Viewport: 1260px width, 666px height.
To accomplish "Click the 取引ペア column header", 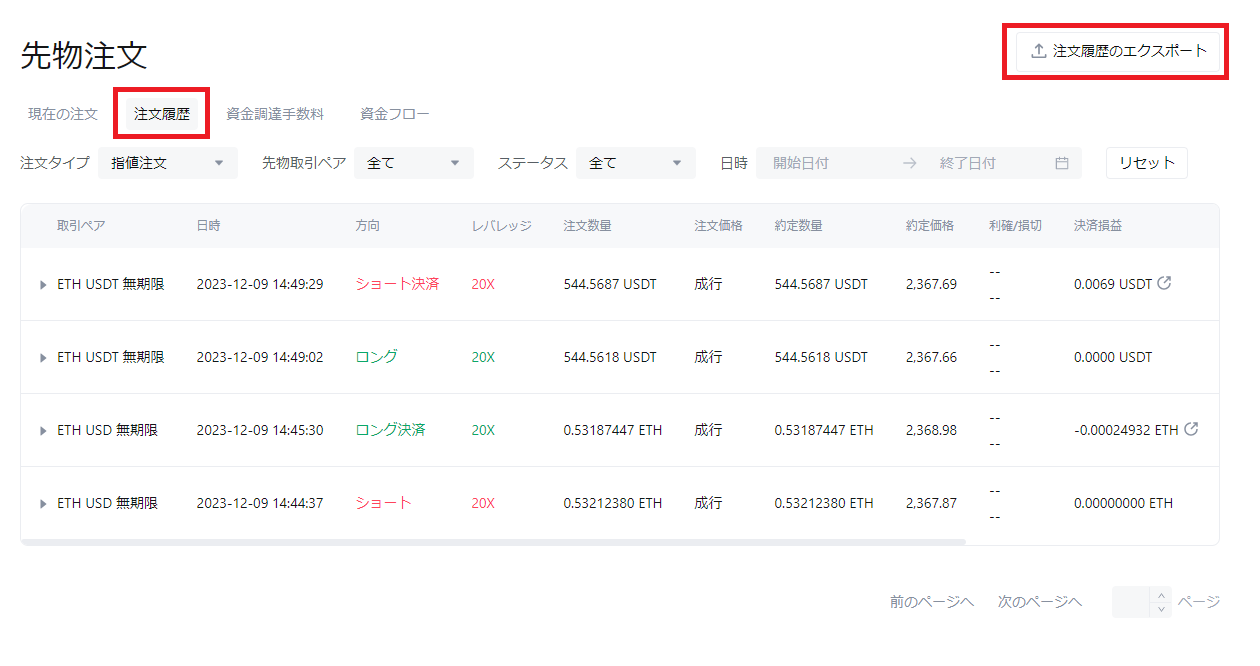I will point(81,226).
